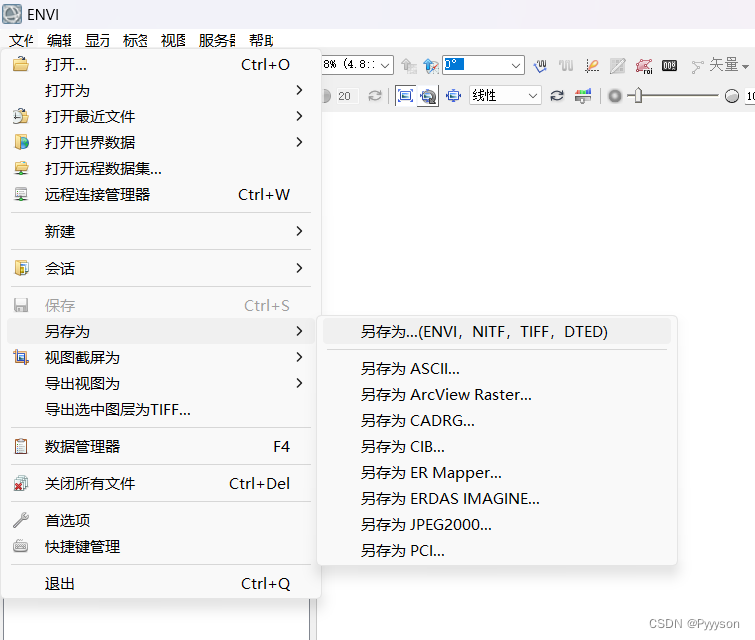The image size is (755, 640).
Task: Open the 标签 menu in menu bar
Action: click(135, 40)
